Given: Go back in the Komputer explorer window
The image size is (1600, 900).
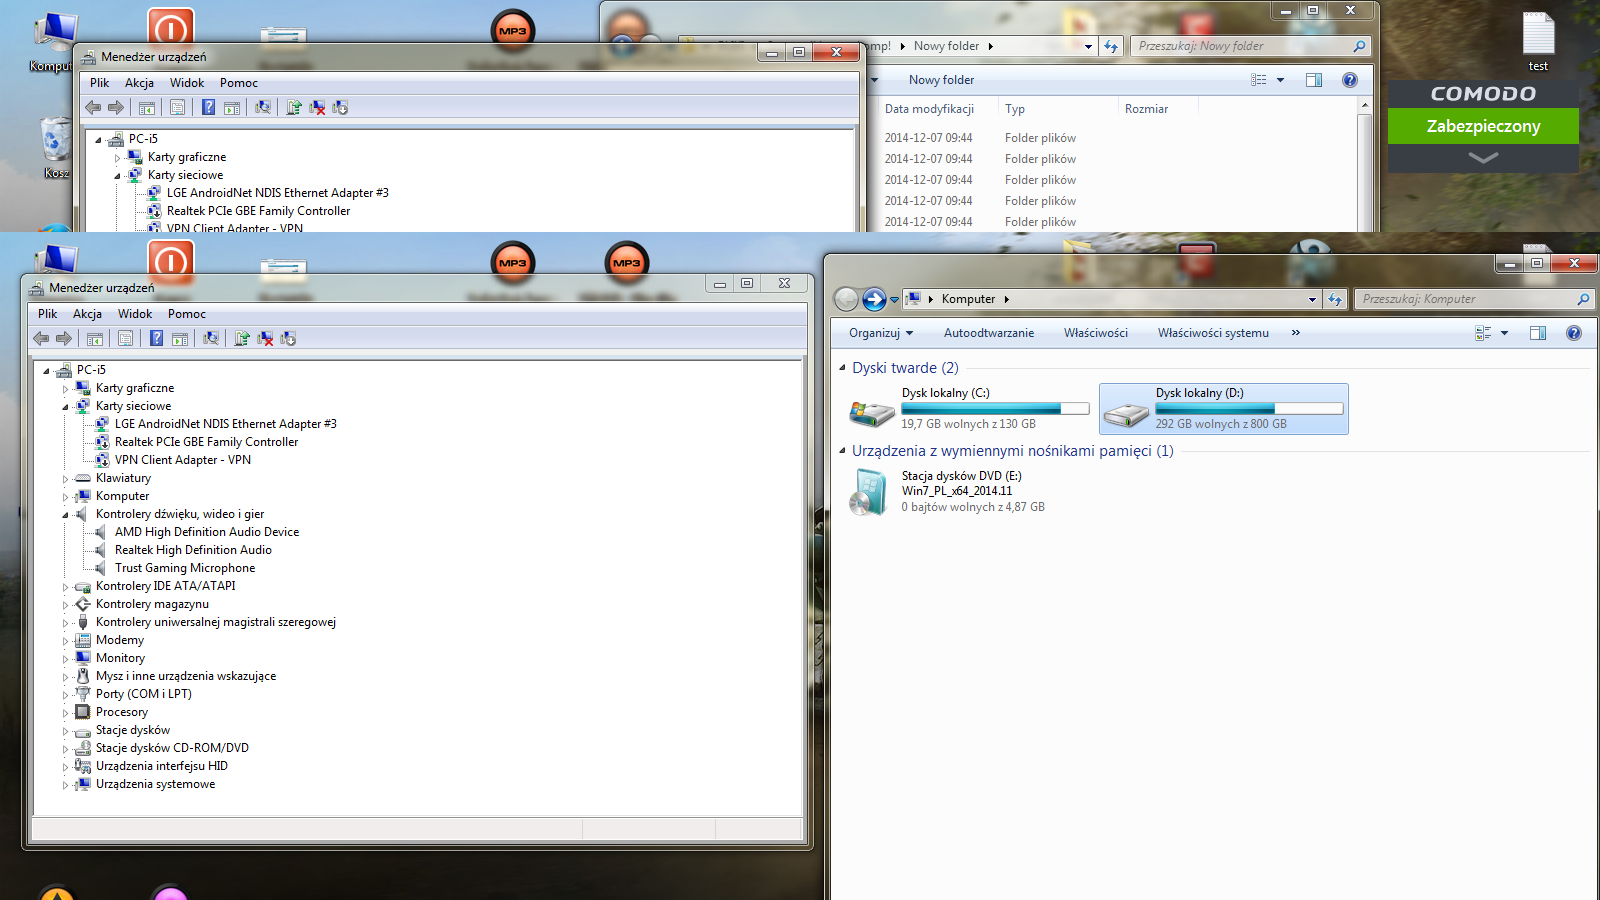Looking at the screenshot, I should (x=846, y=299).
